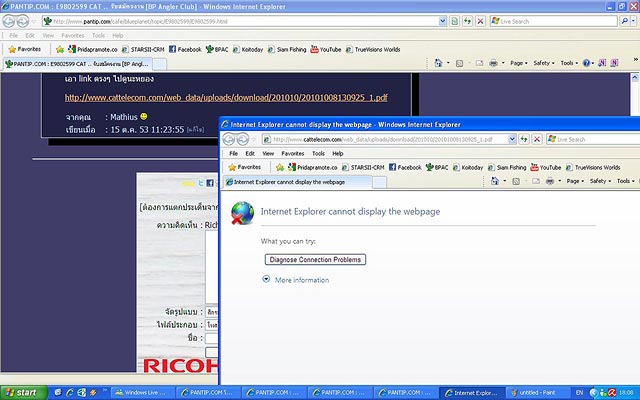Open search provider dropdown in PANTIP window
The height and width of the screenshot is (400, 640).
[634, 21]
